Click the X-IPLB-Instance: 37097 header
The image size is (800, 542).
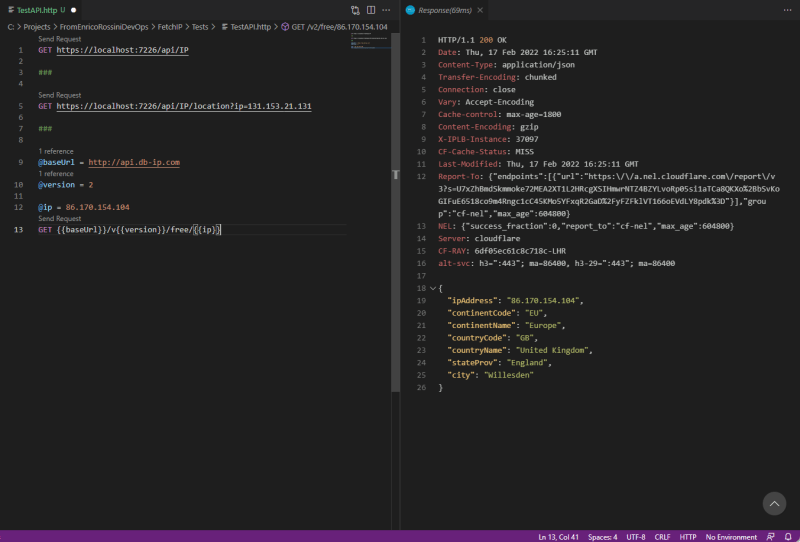488,139
